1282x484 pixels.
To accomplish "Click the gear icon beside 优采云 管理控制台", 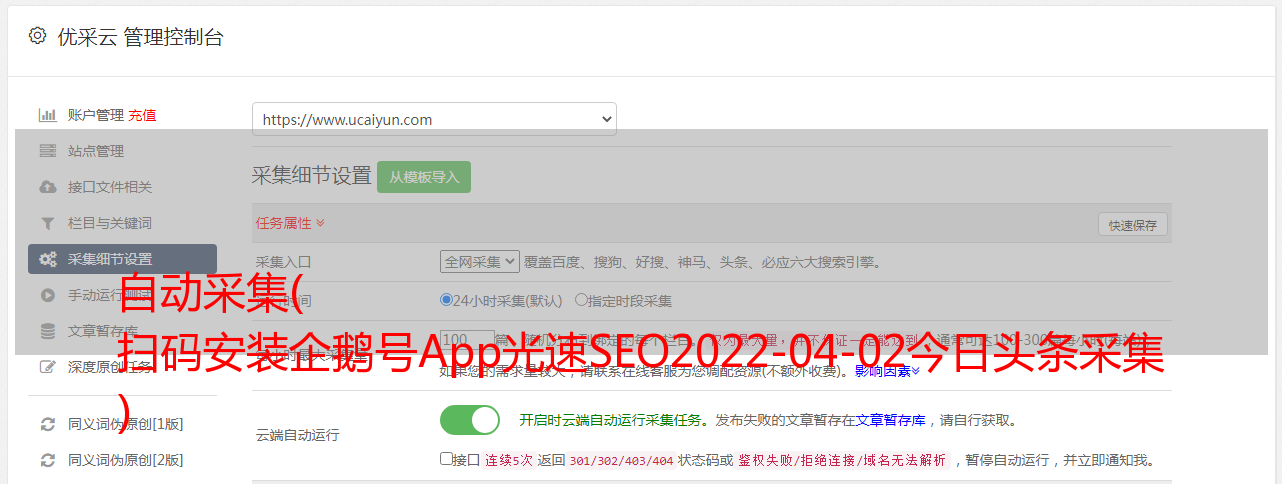I will 37,36.
